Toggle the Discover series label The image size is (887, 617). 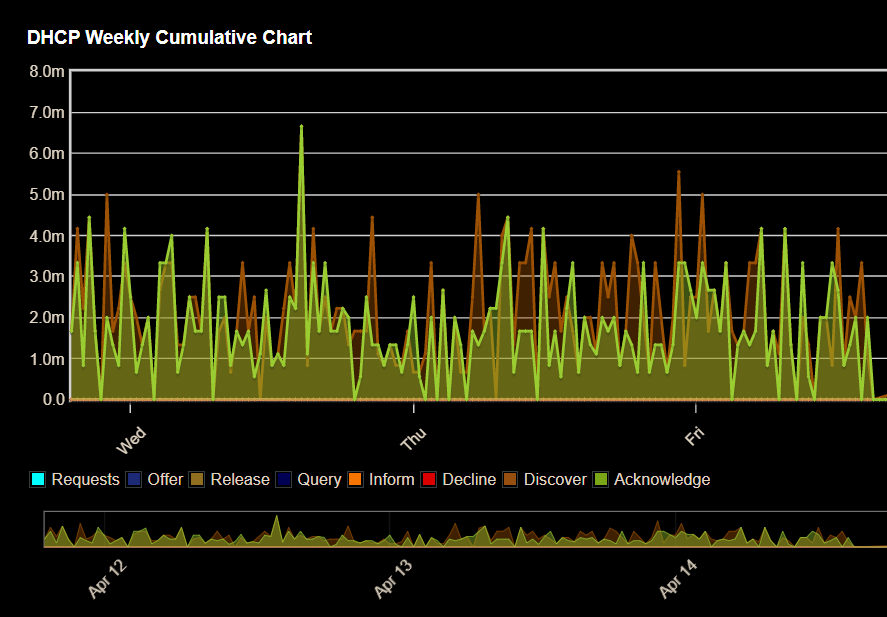555,480
